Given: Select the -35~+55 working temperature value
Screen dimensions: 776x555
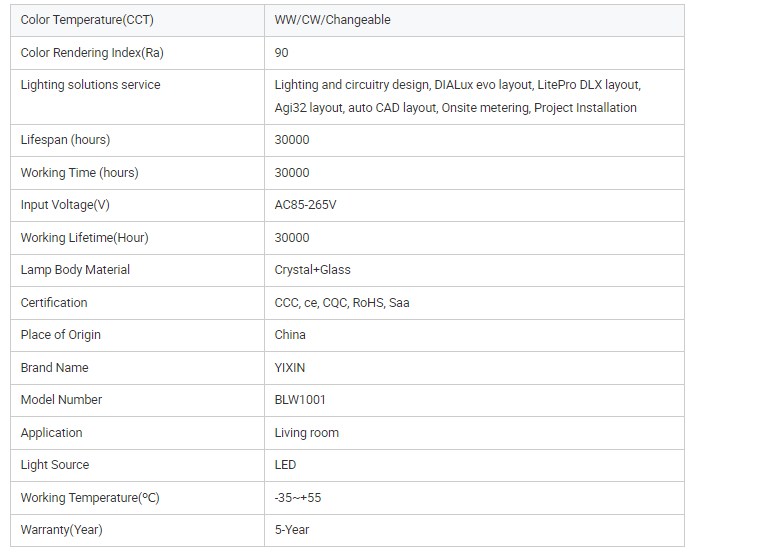Looking at the screenshot, I should 297,498.
